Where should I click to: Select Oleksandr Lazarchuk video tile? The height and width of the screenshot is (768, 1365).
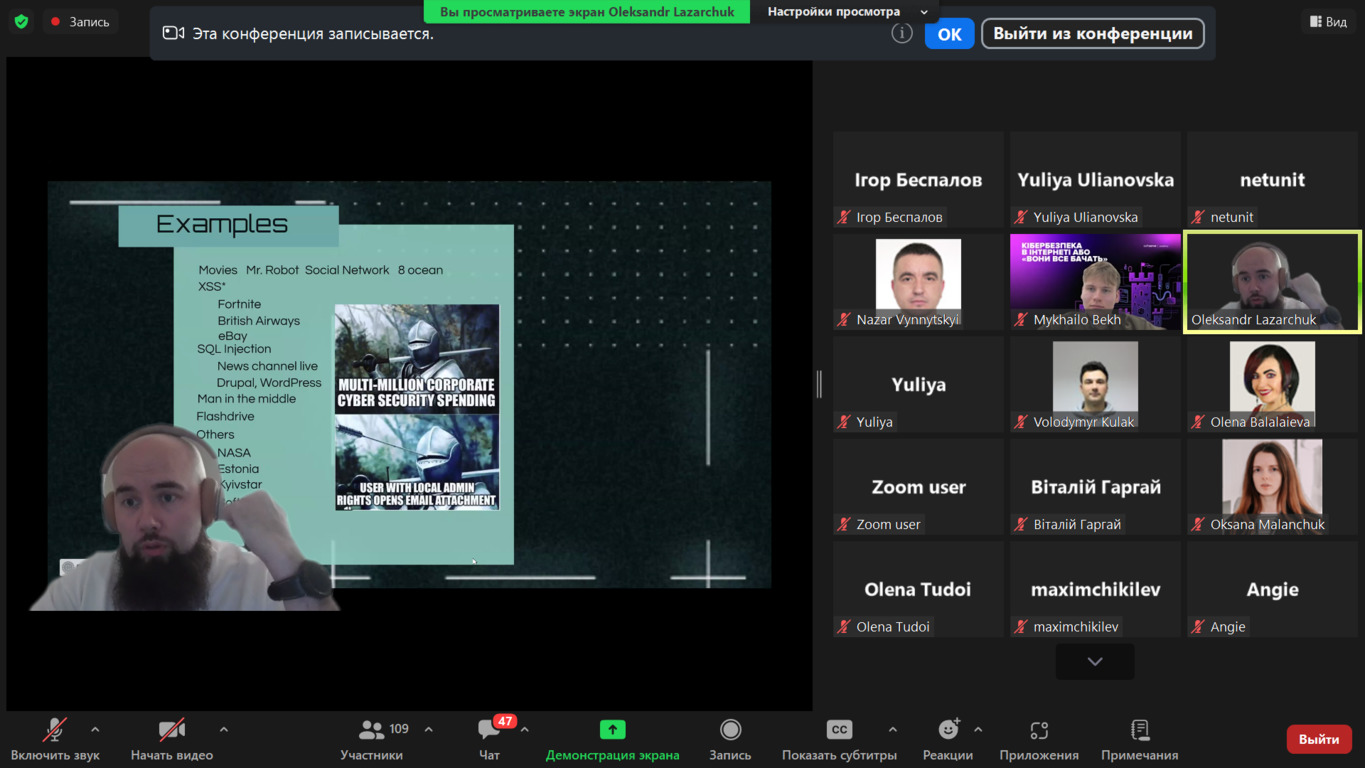(1272, 282)
